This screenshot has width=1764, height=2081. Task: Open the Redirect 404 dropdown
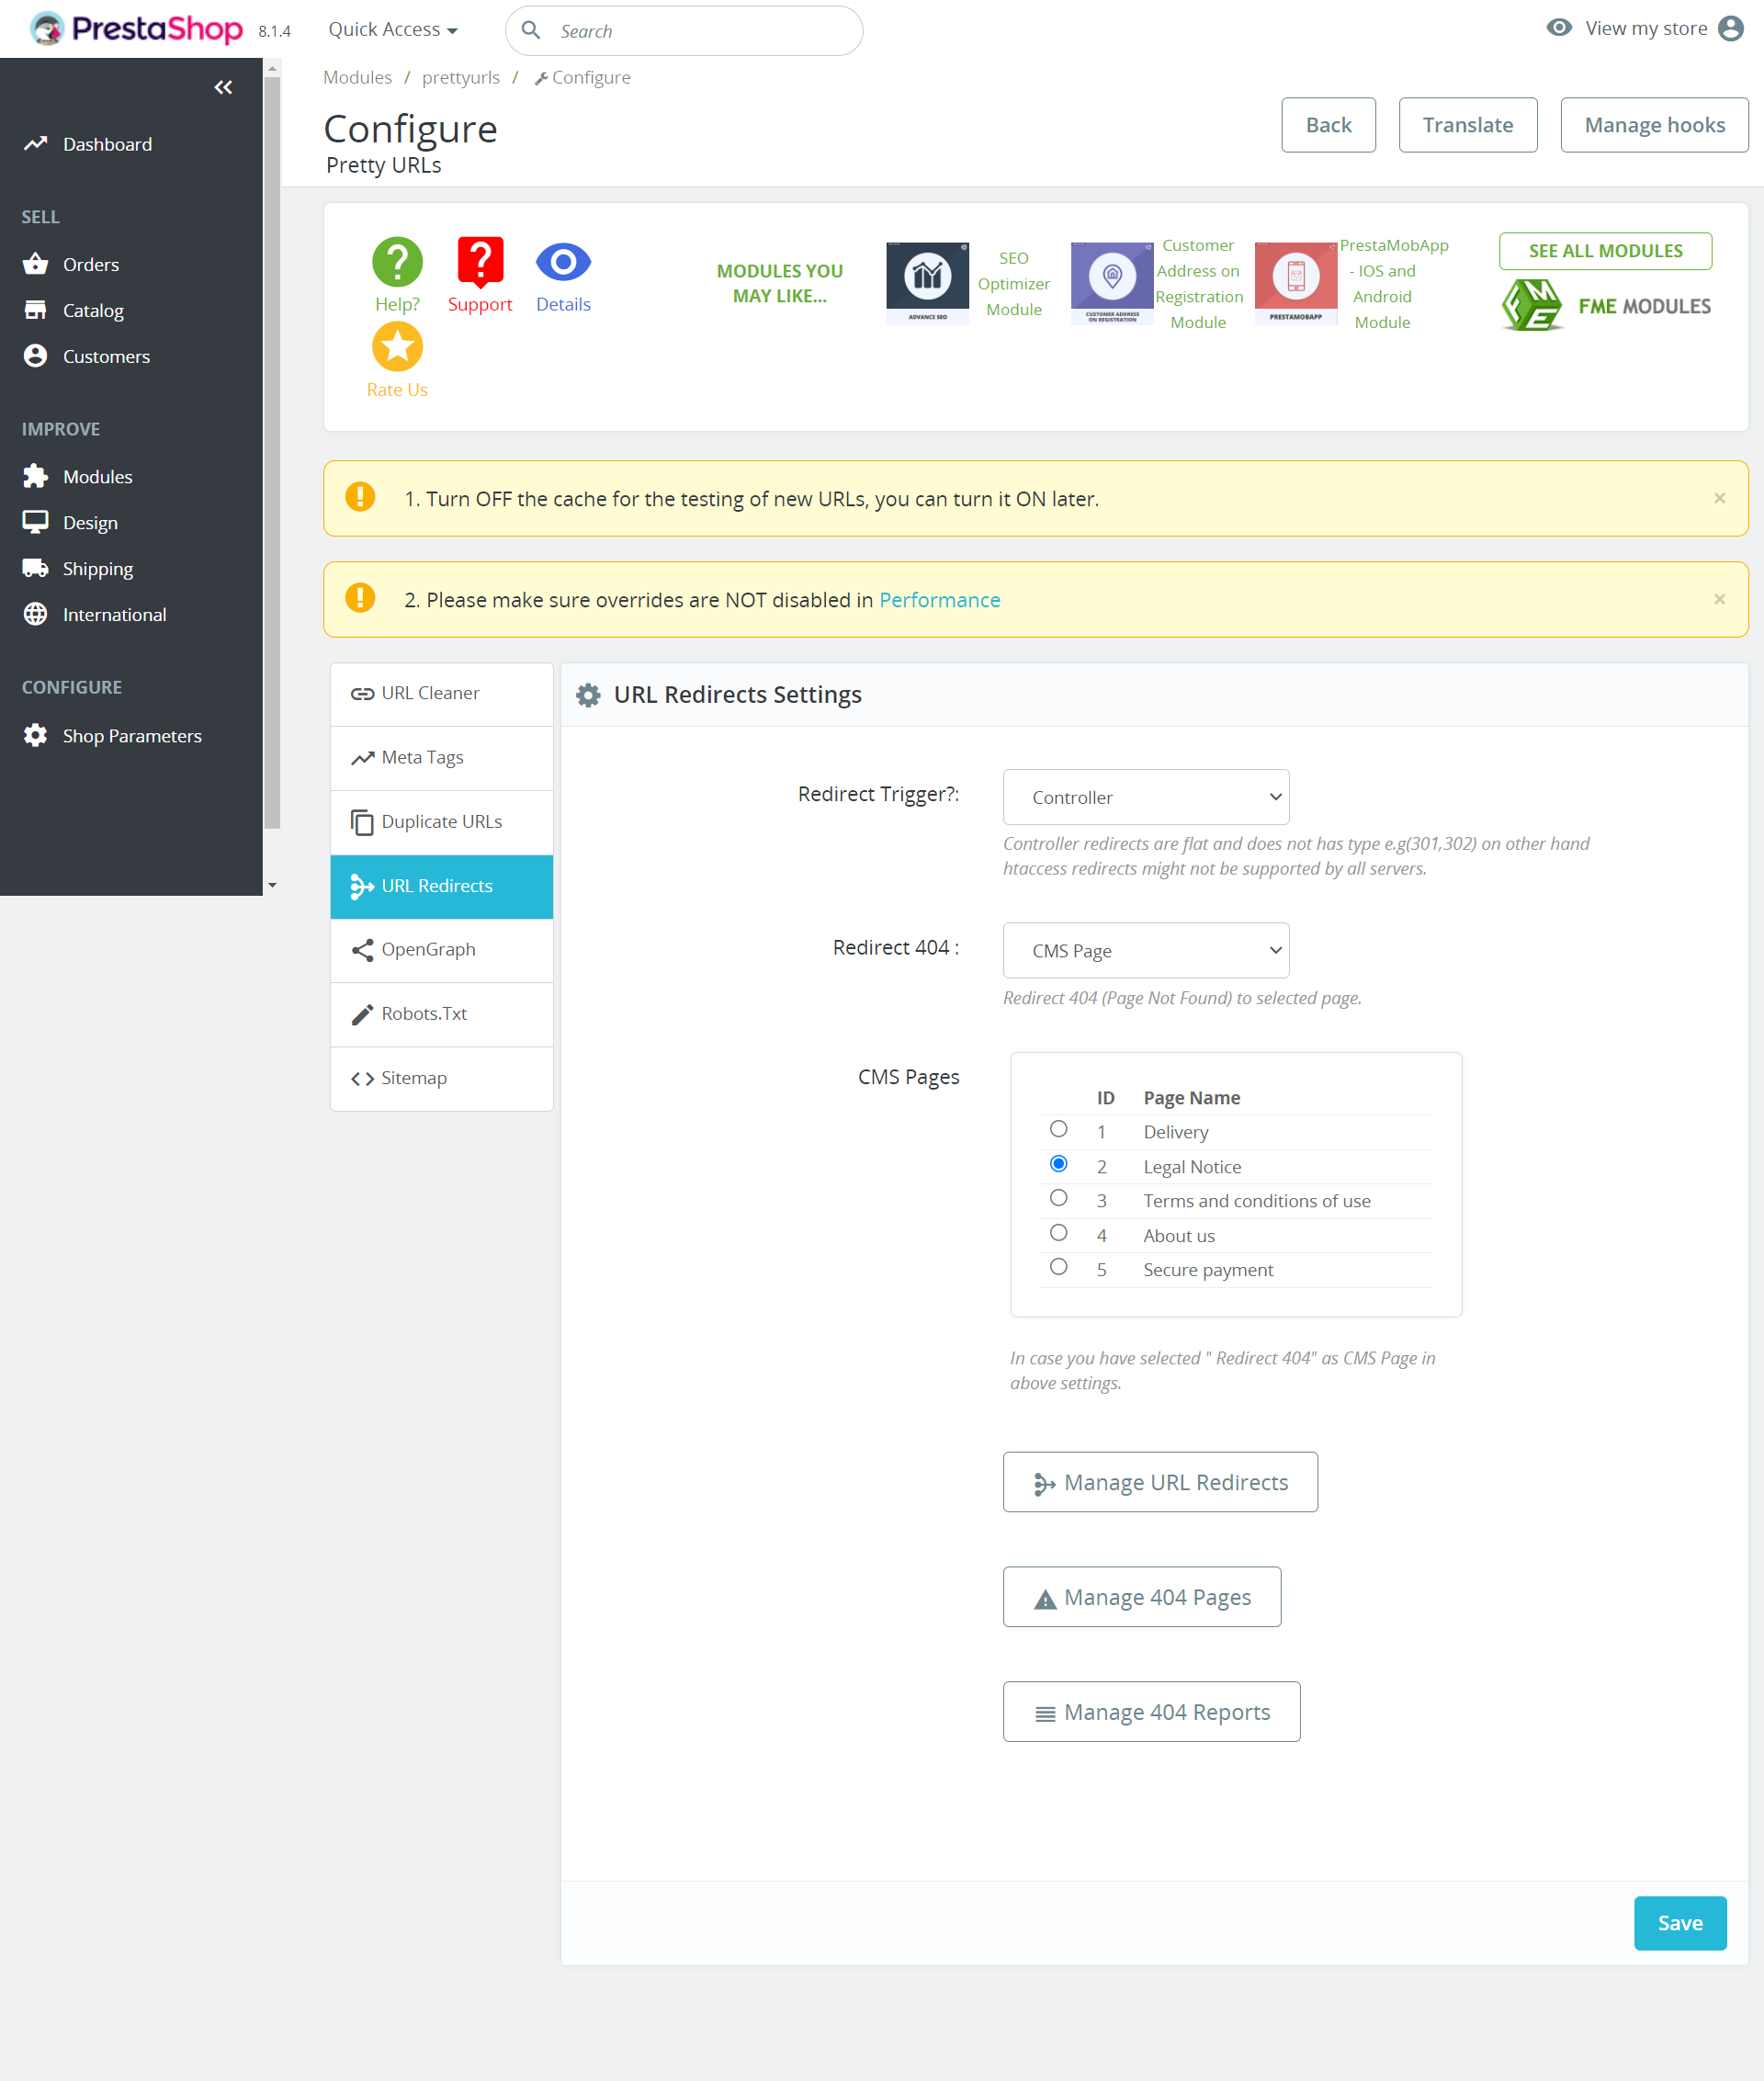[1145, 950]
